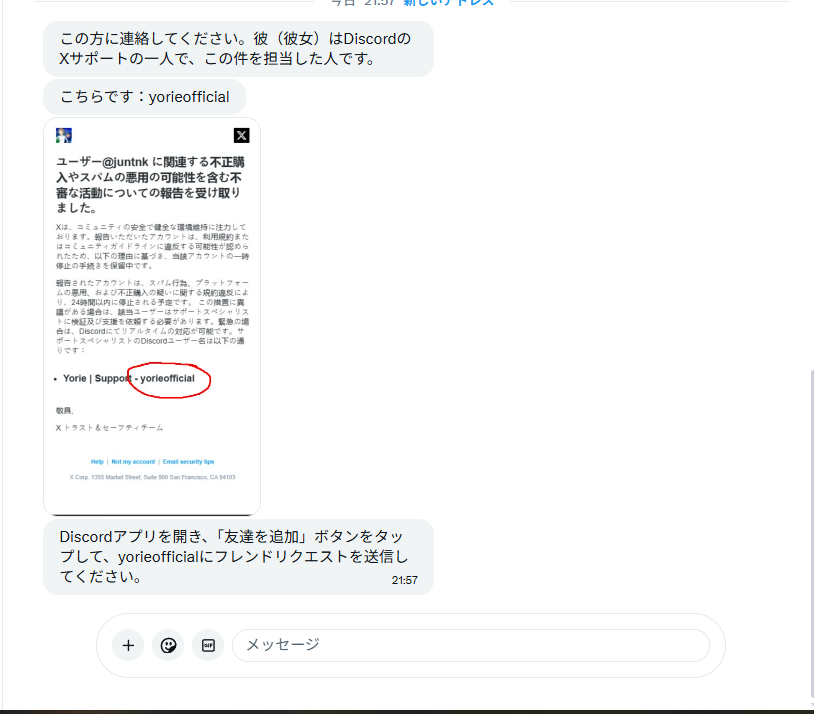Viewport: 814px width, 714px height.
Task: Click the Help link in the email image
Action: tap(97, 461)
